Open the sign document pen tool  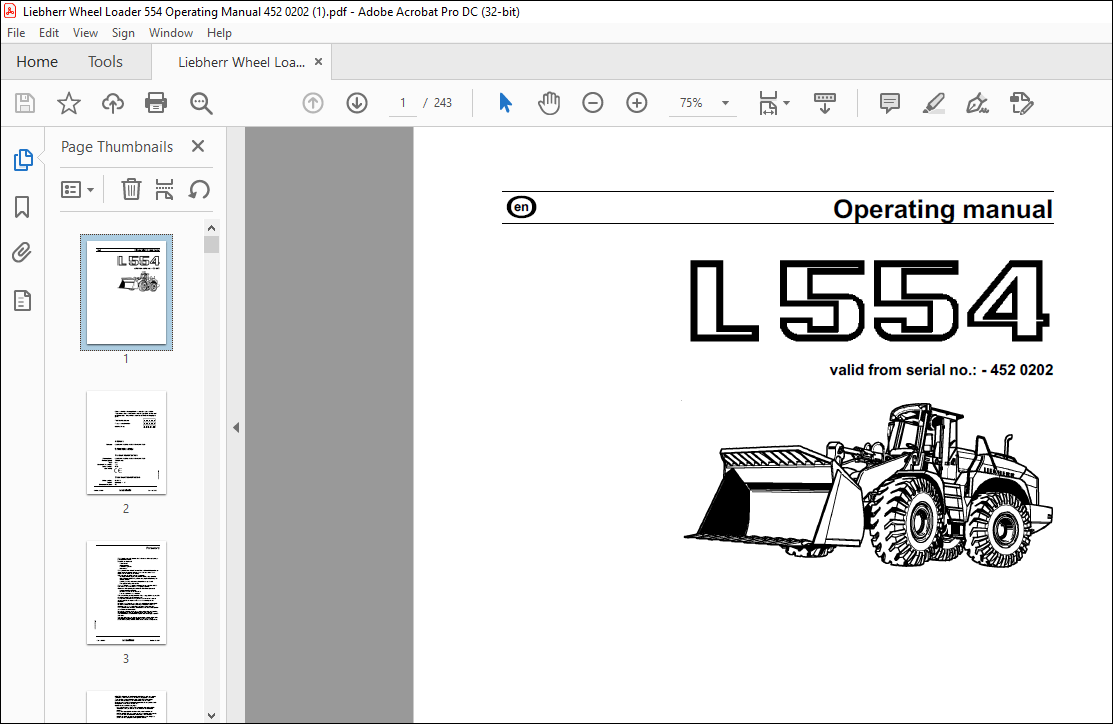click(977, 103)
